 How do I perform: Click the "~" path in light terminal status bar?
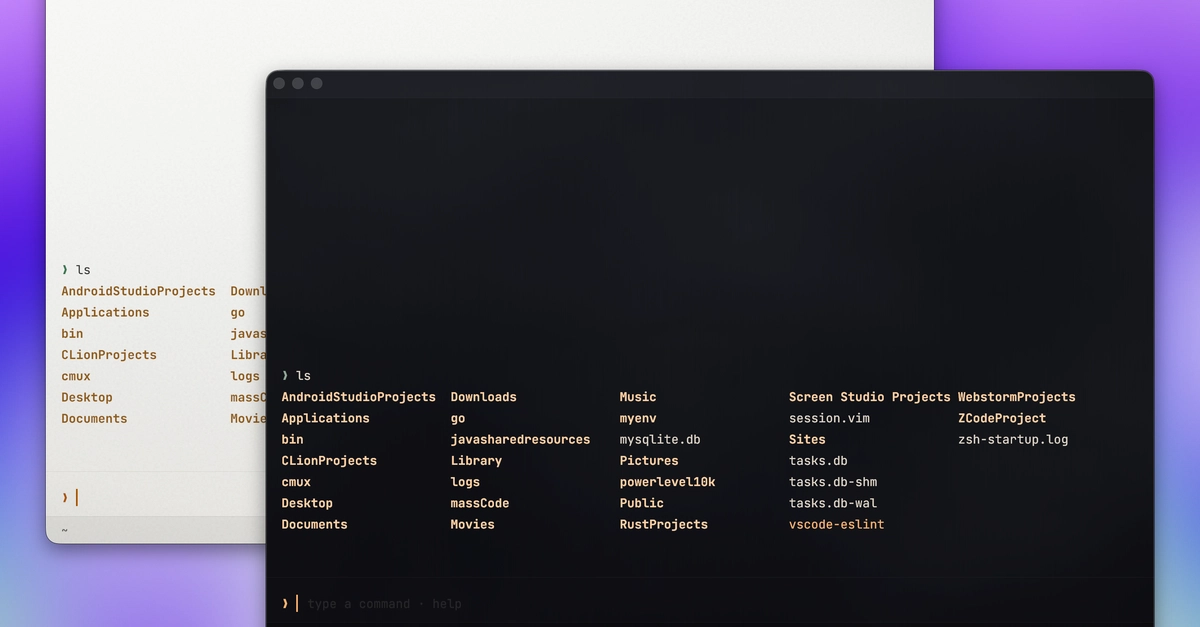click(65, 530)
